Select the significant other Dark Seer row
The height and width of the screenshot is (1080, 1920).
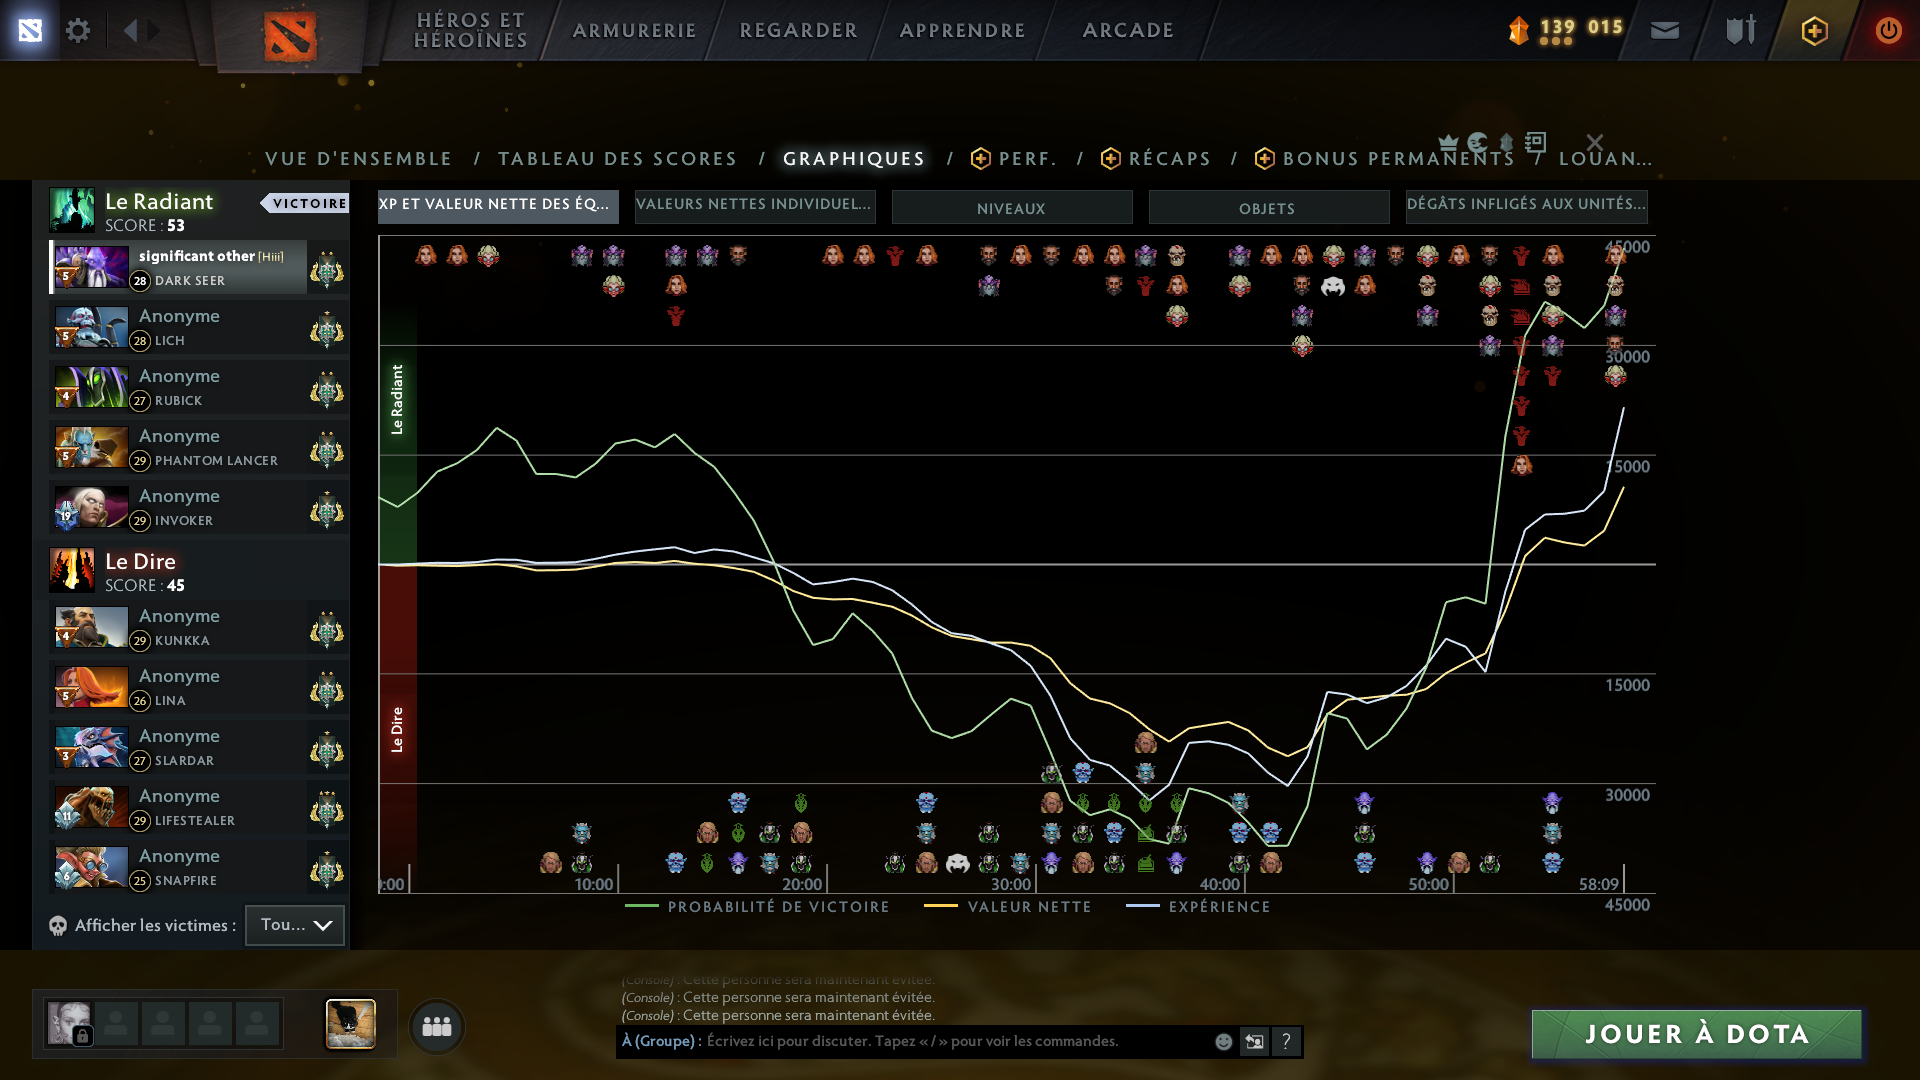199,267
